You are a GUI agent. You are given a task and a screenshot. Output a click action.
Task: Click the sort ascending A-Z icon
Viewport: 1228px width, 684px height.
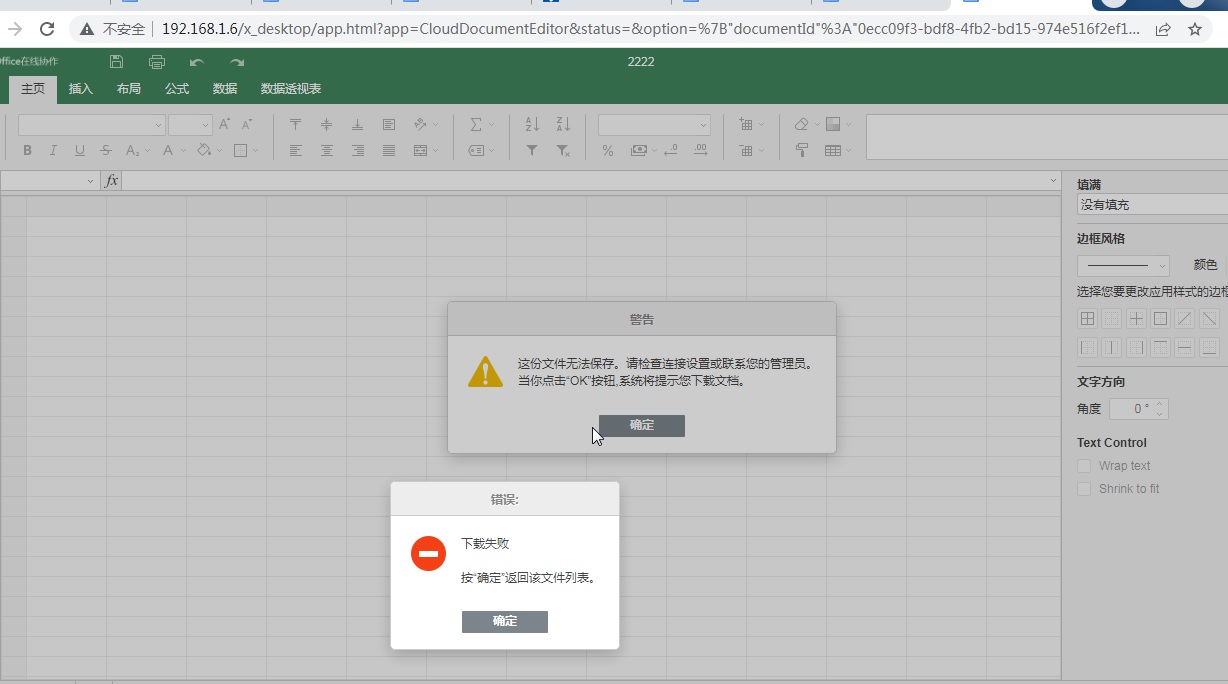pyautogui.click(x=532, y=125)
